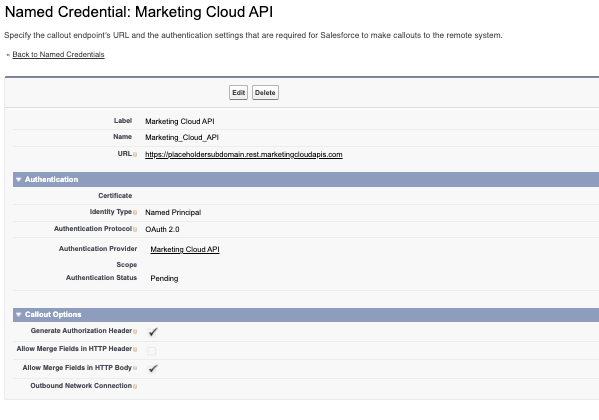Click the 'Identity Type' field label
The height and width of the screenshot is (420, 599).
click(x=111, y=212)
